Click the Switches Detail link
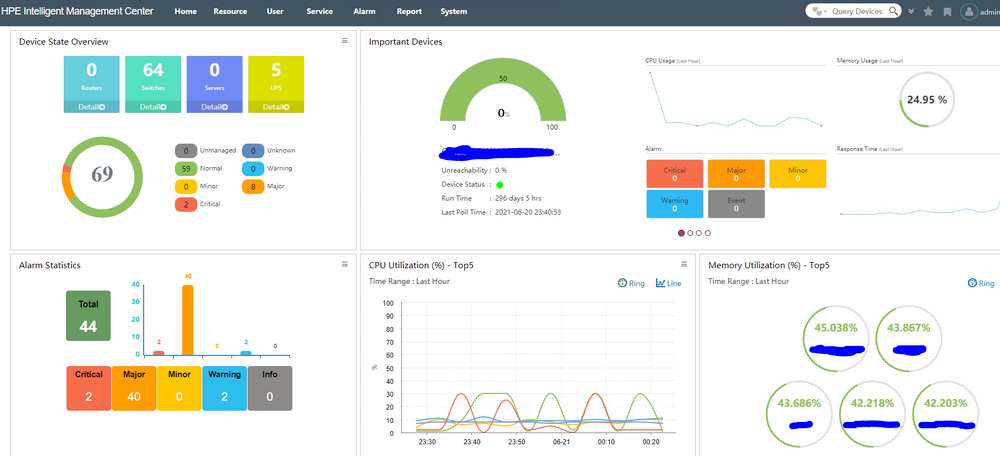The image size is (1000, 456). click(x=153, y=107)
